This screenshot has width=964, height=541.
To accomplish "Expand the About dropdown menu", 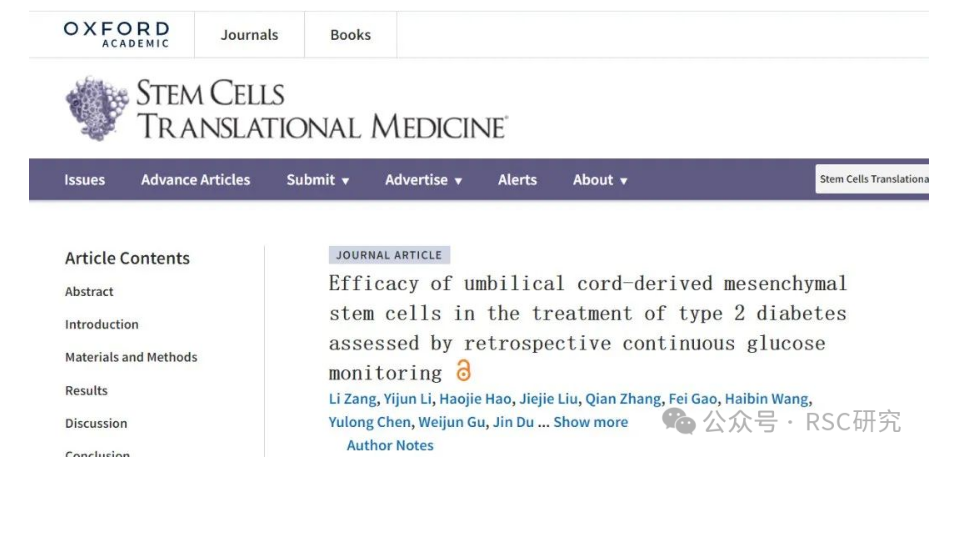I will (x=600, y=180).
